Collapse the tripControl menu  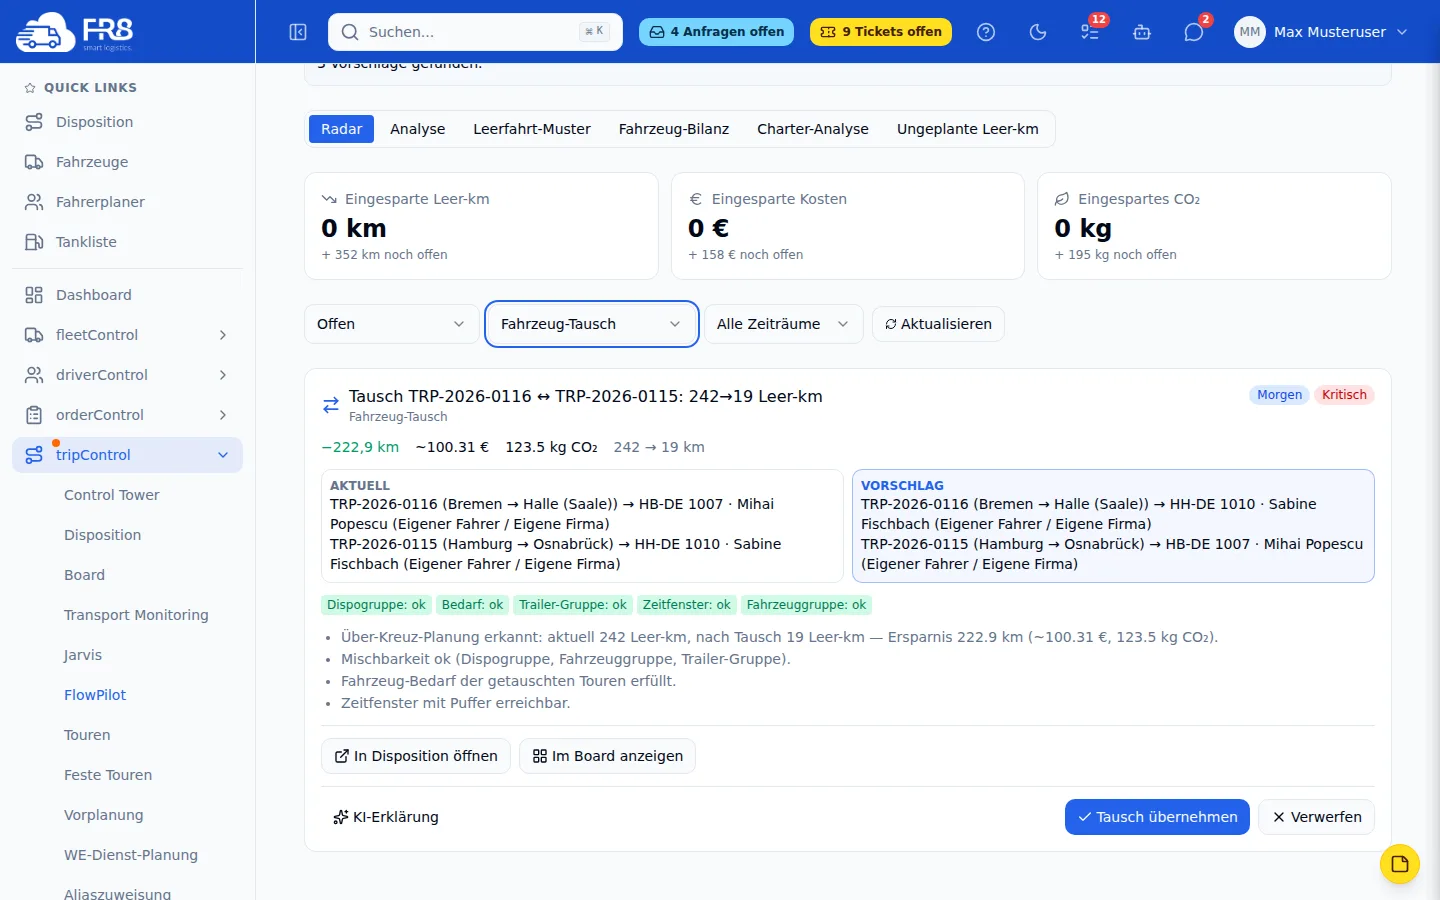pos(128,455)
